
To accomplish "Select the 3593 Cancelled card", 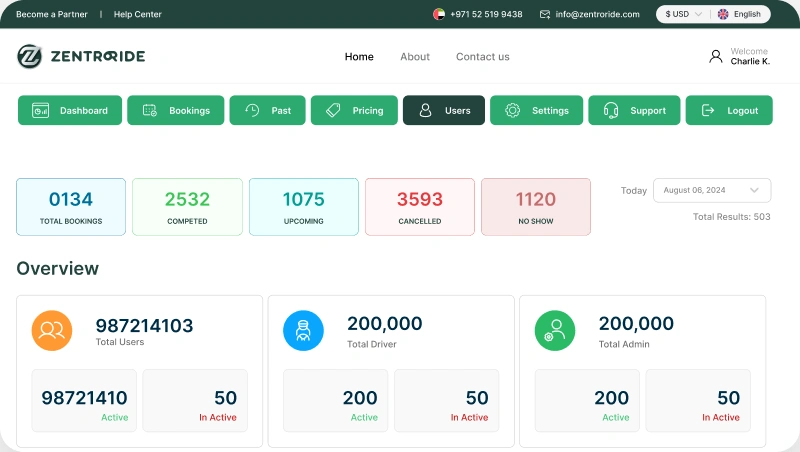I will (x=420, y=207).
